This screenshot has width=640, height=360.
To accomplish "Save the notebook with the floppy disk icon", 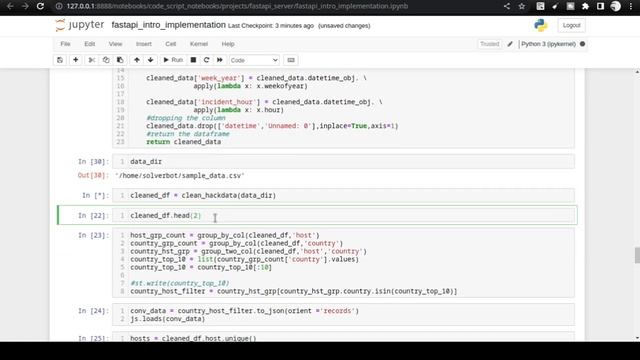I will click(60, 60).
